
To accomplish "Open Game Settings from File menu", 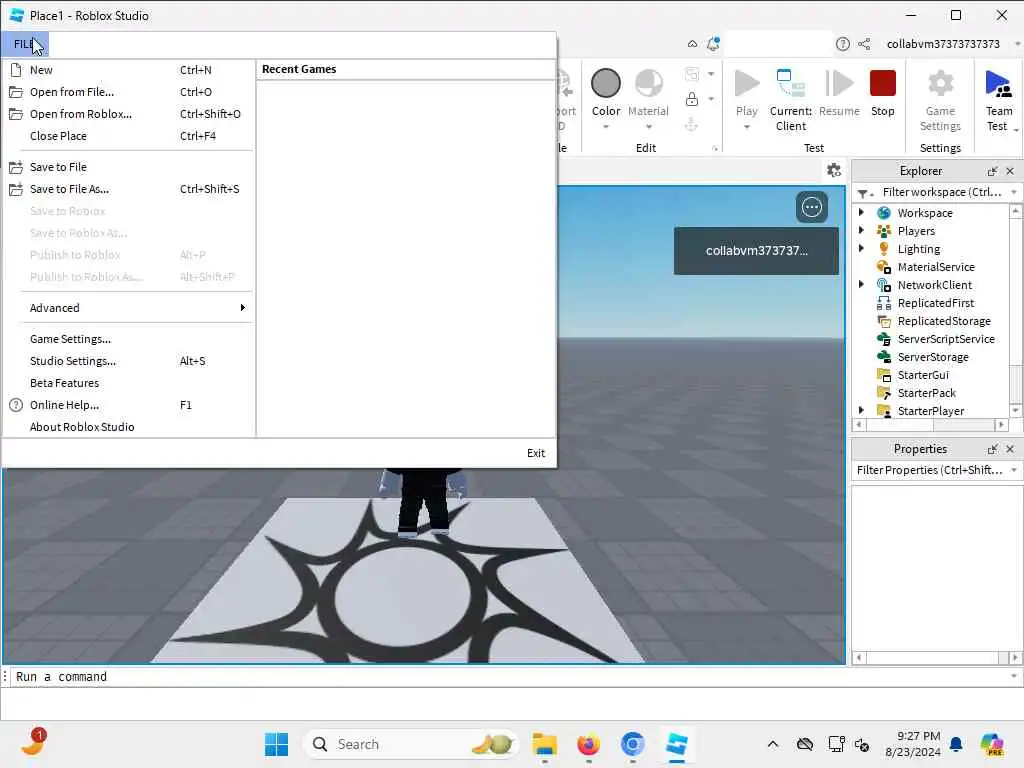I will [130, 339].
